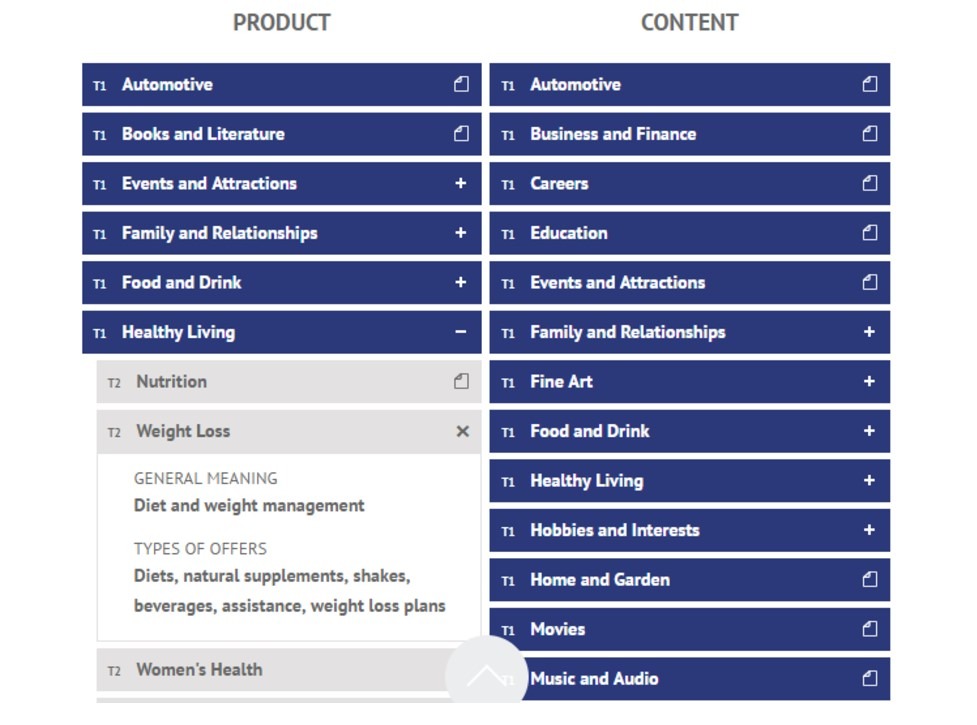Open page icon for Home and Garden
977x725 pixels.
click(x=869, y=580)
